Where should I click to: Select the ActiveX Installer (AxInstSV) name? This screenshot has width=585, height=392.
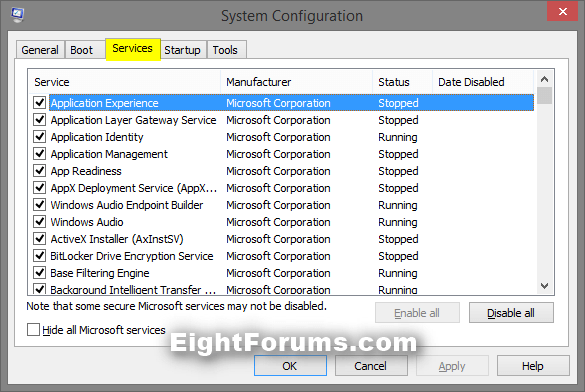coord(117,239)
